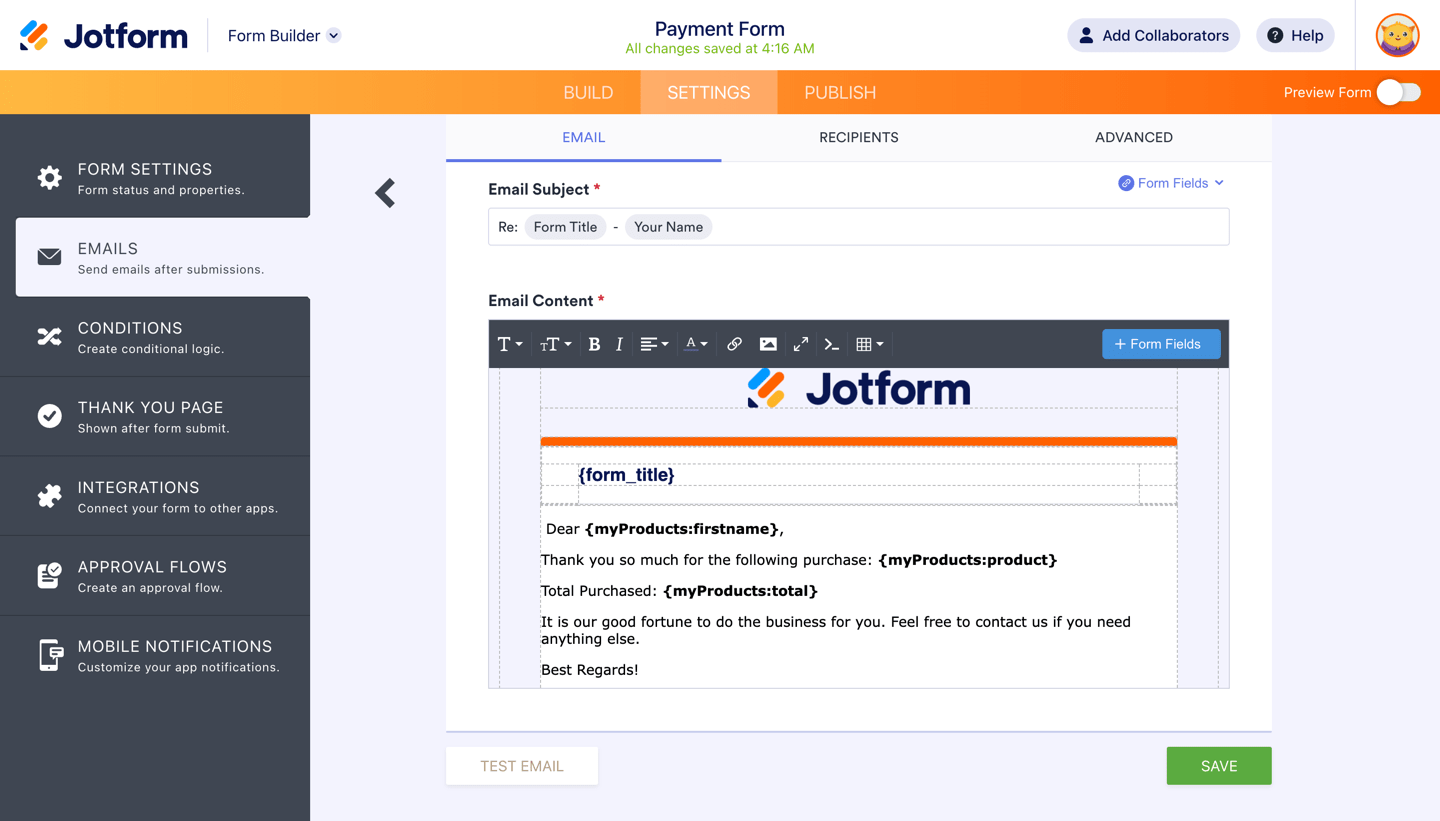Viewport: 1440px width, 821px height.
Task: Open the RECIPIENTS tab
Action: tap(859, 138)
